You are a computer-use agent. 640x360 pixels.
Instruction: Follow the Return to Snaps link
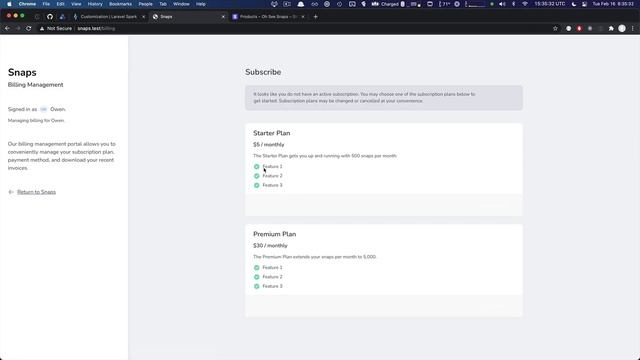pos(36,192)
